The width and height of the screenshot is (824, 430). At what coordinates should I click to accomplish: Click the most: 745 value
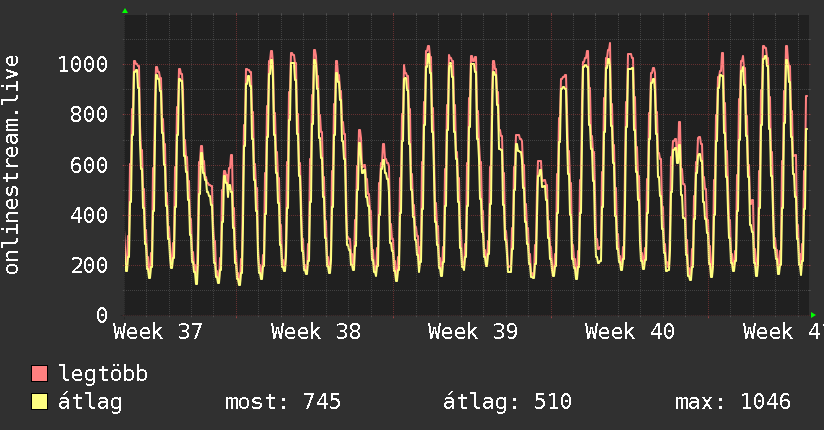283,402
